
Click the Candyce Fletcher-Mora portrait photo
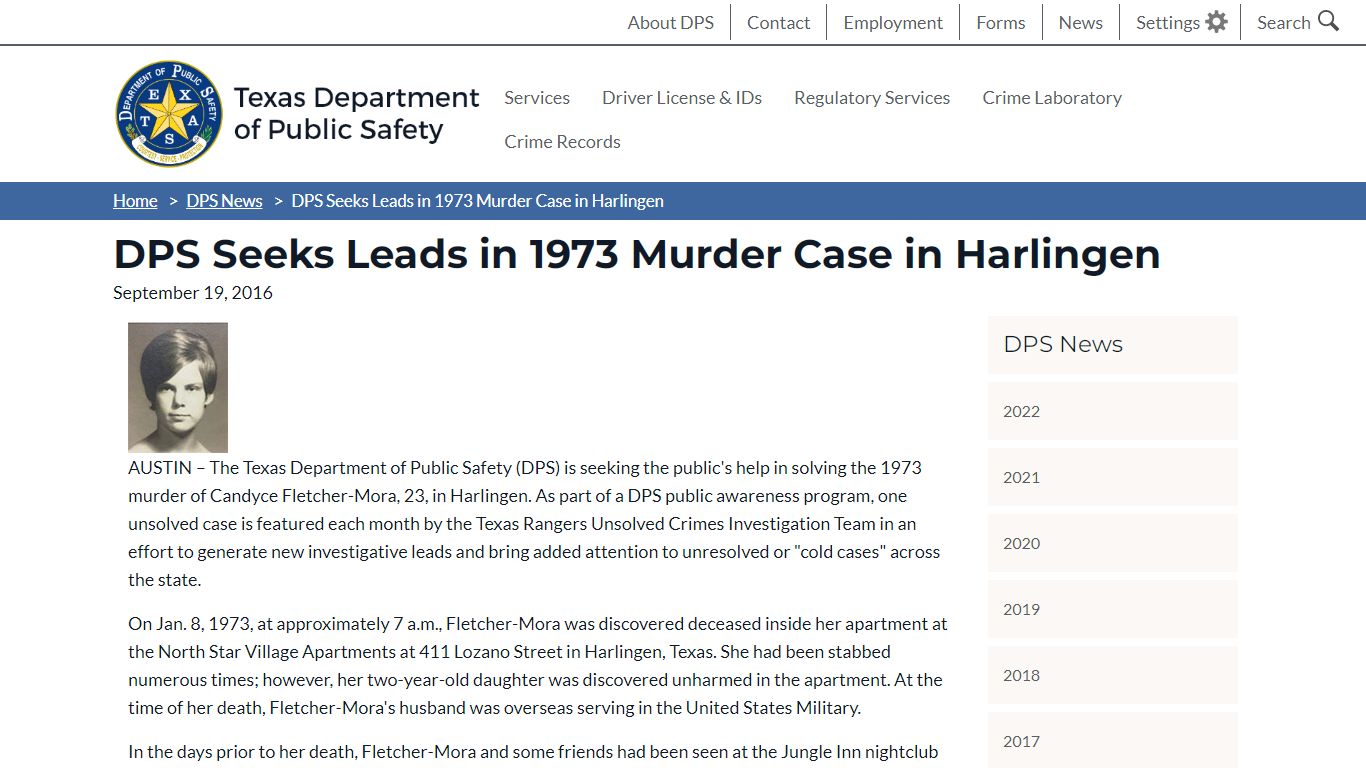[x=178, y=387]
